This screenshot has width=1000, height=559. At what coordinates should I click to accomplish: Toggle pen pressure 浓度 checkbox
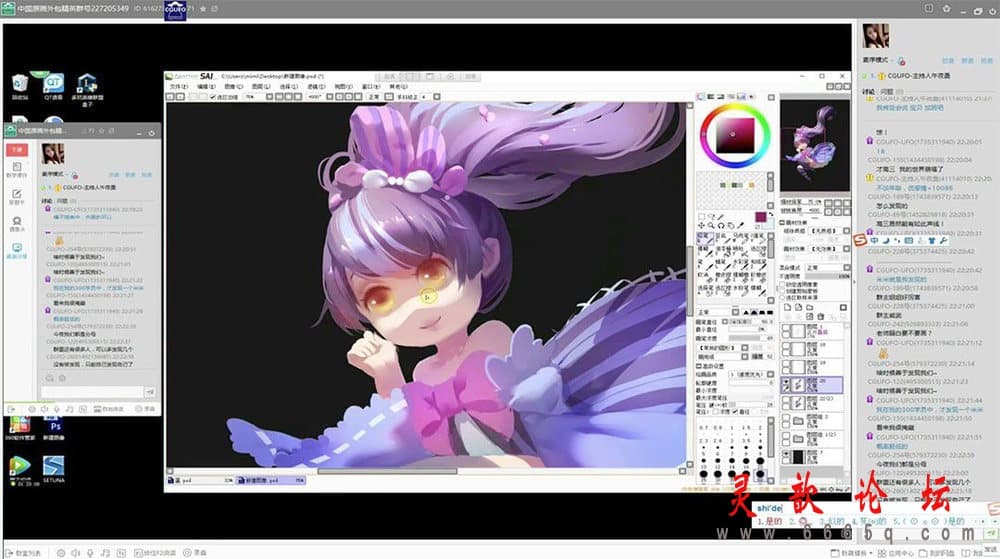point(716,412)
